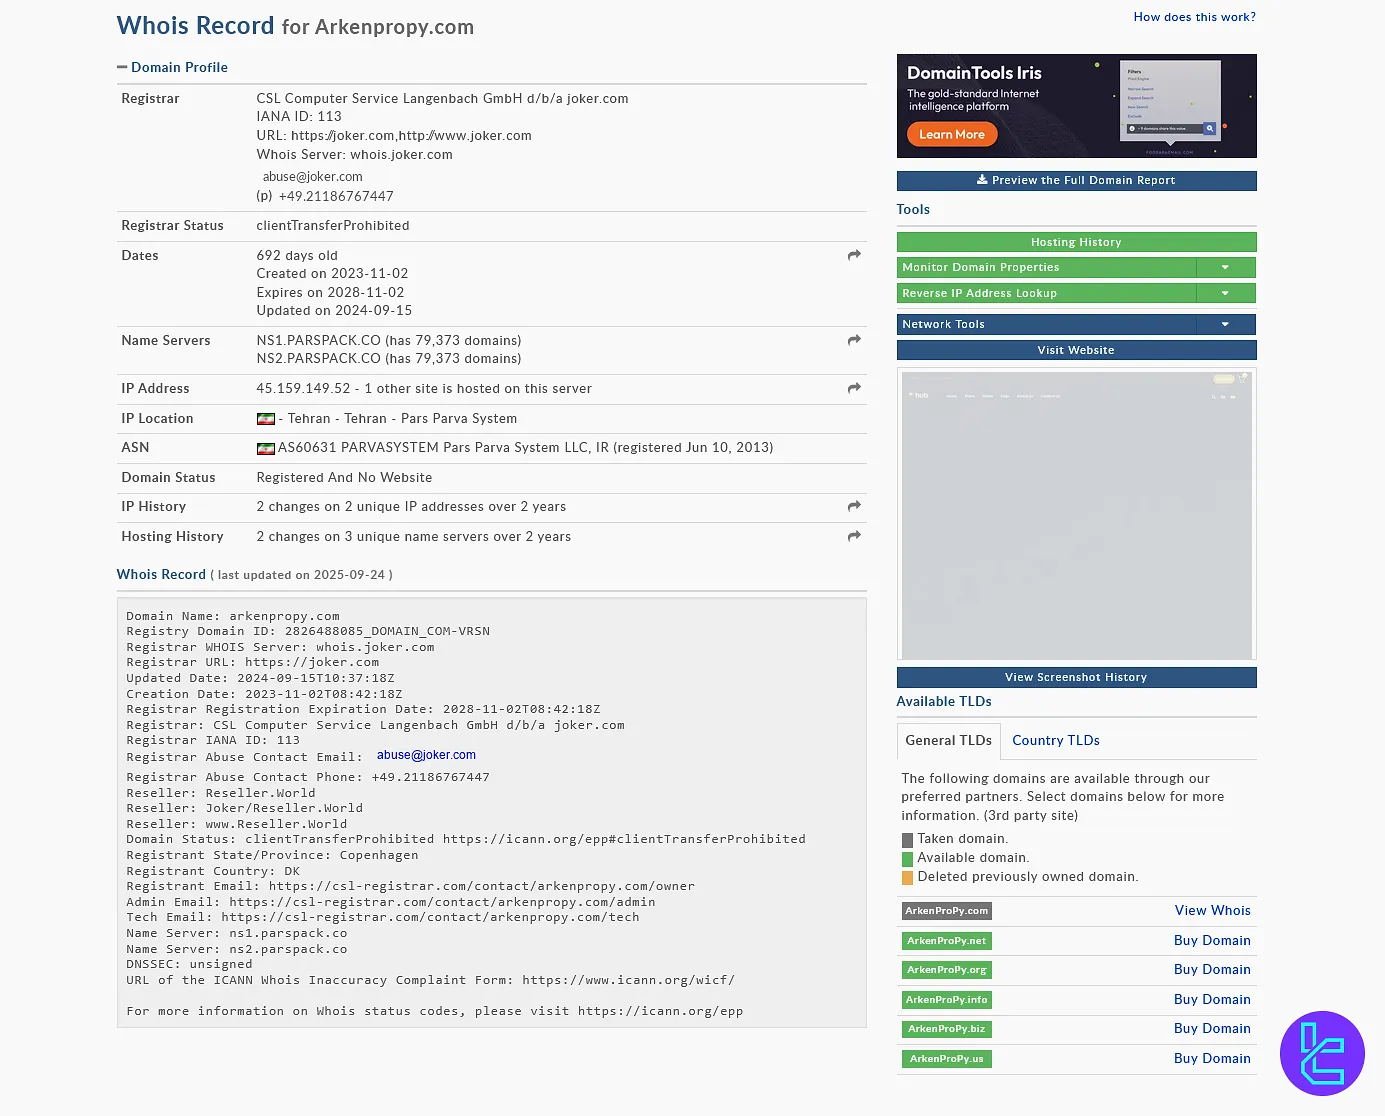1385x1116 pixels.
Task: Select the General TLDs tab
Action: pyautogui.click(x=948, y=741)
